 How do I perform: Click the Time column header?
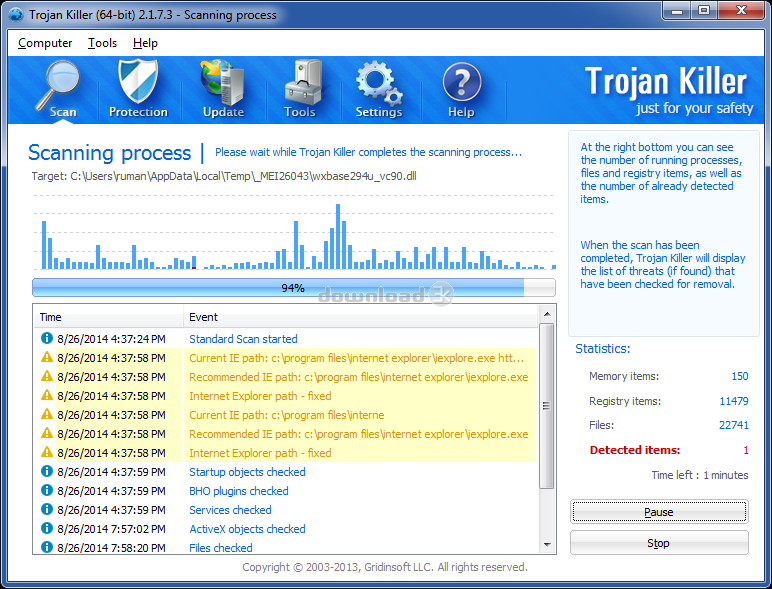pos(108,317)
